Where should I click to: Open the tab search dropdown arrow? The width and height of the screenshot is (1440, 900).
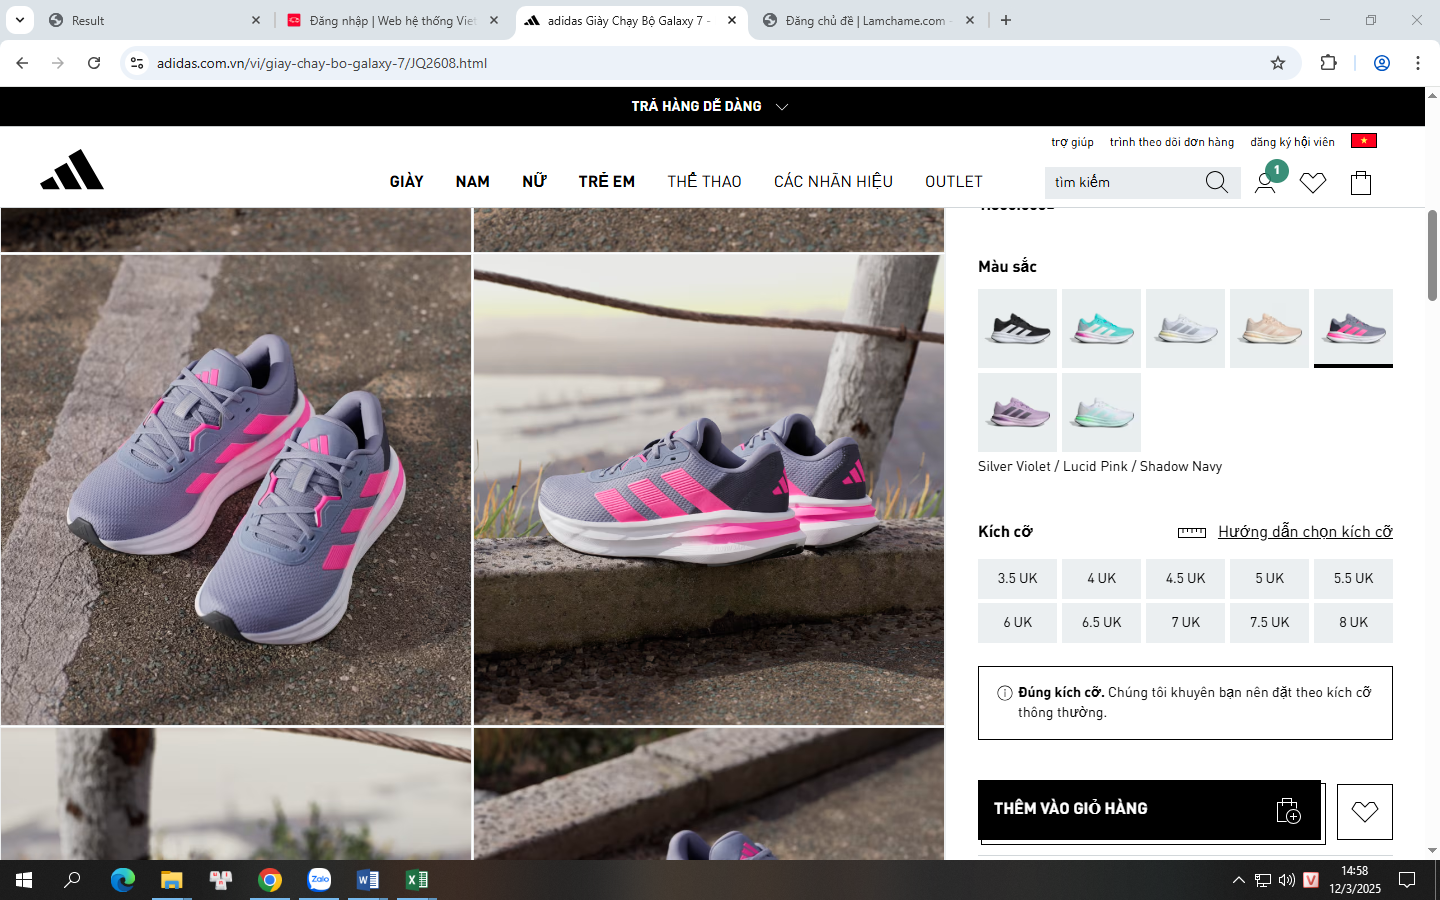(x=19, y=20)
